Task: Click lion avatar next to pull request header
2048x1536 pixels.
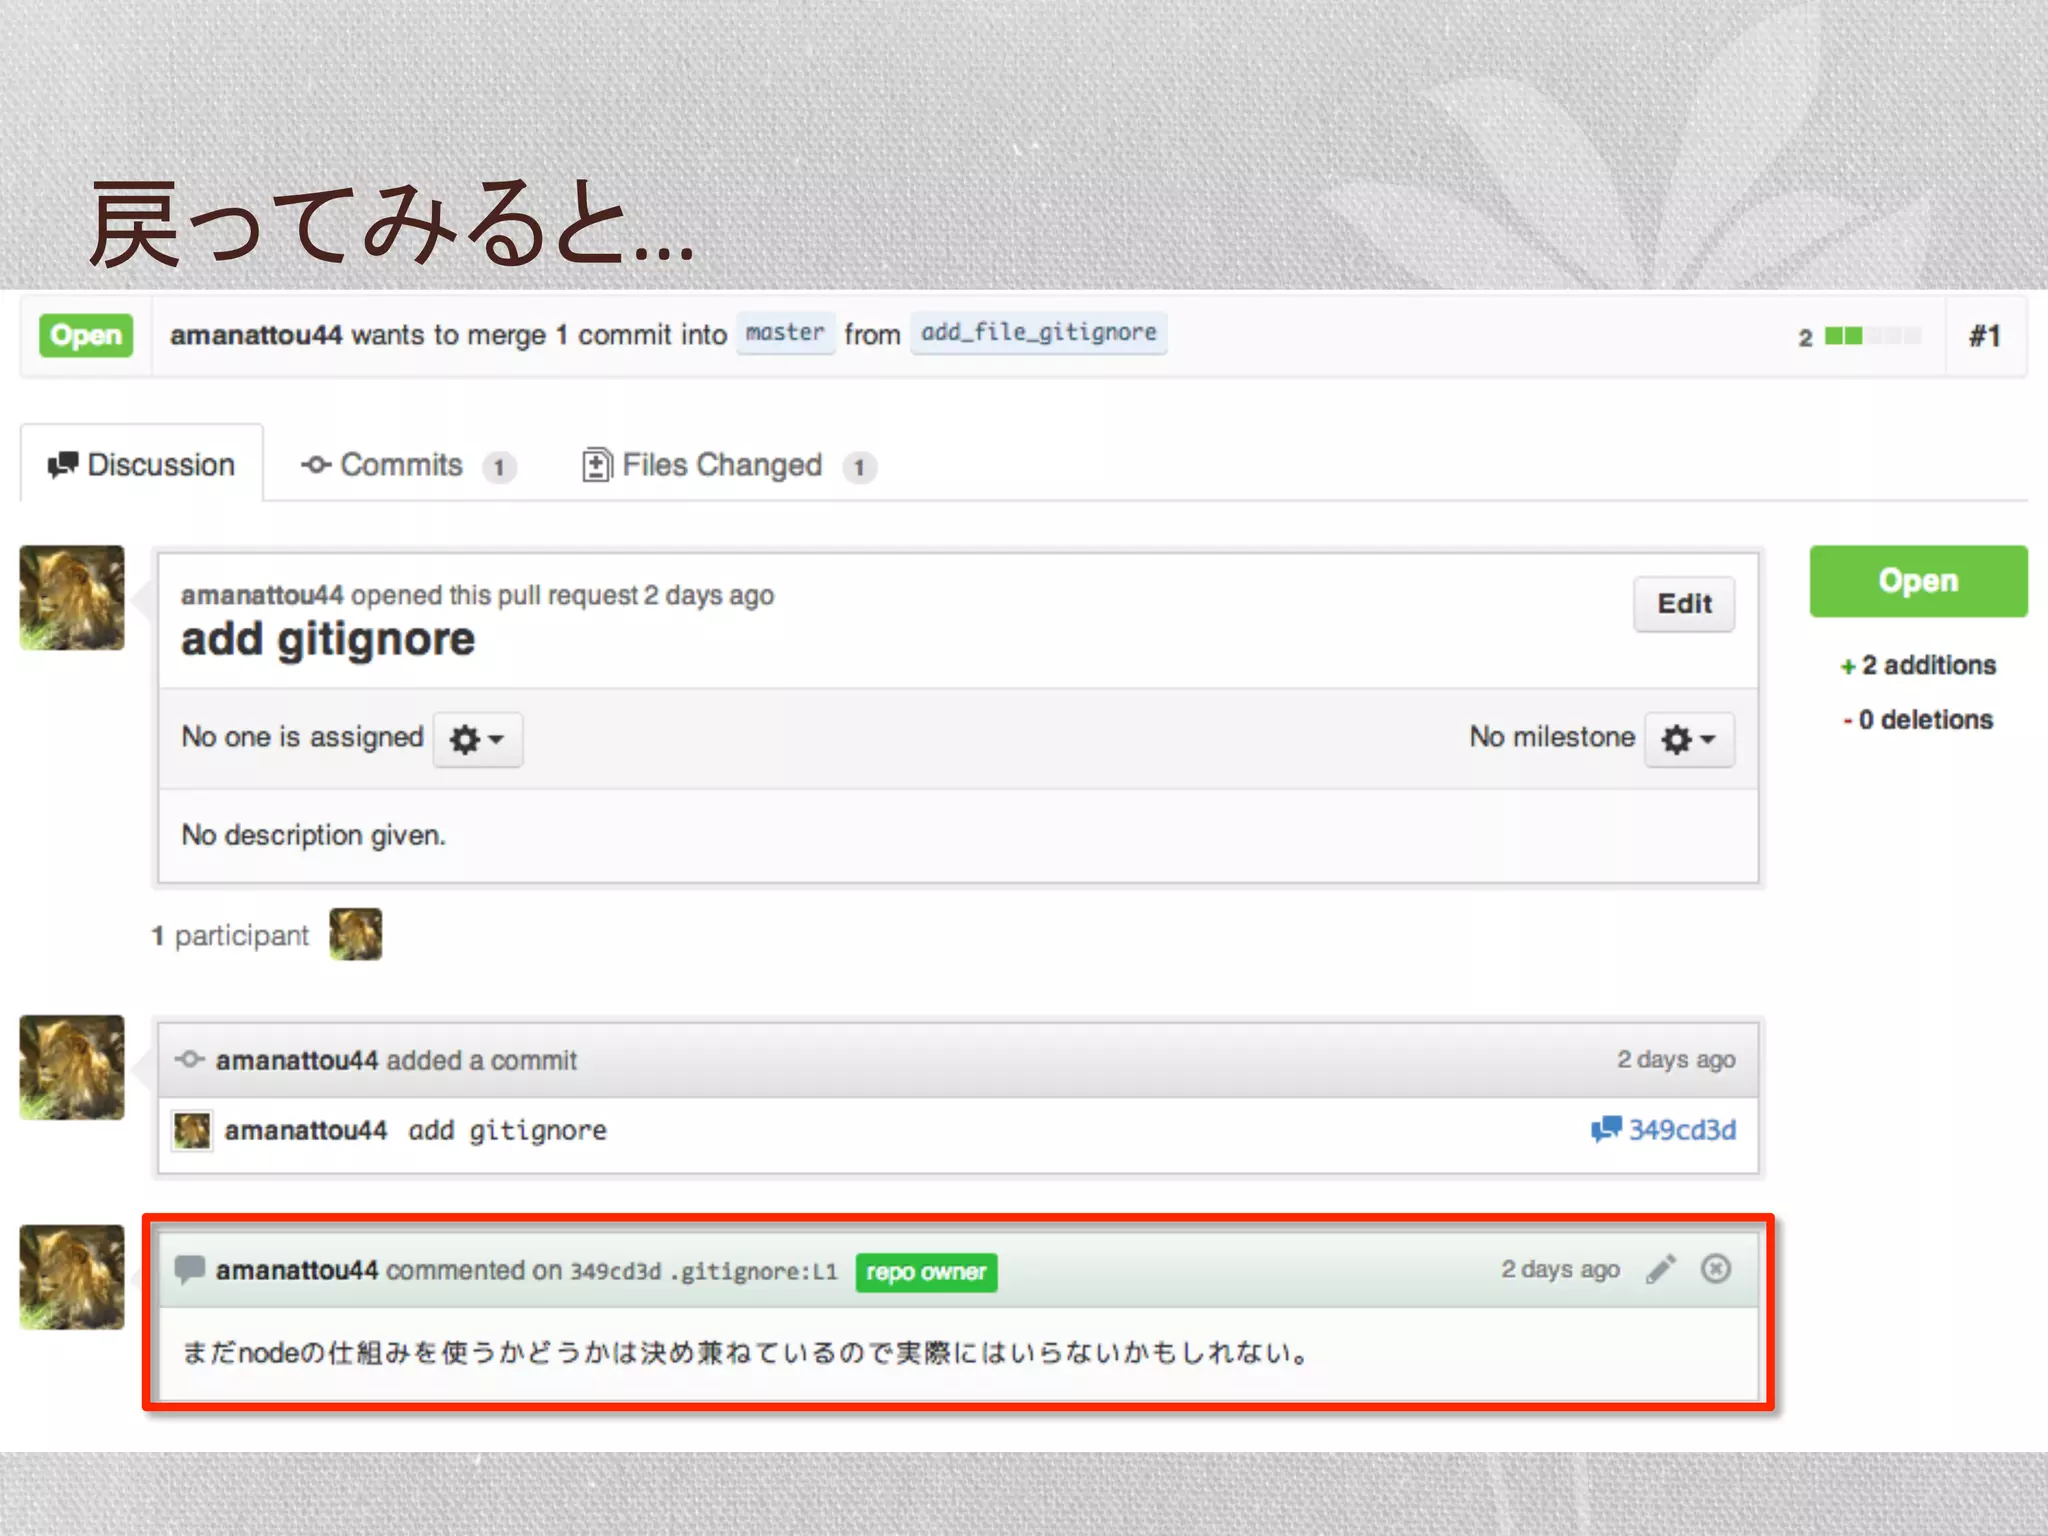Action: pos(72,597)
